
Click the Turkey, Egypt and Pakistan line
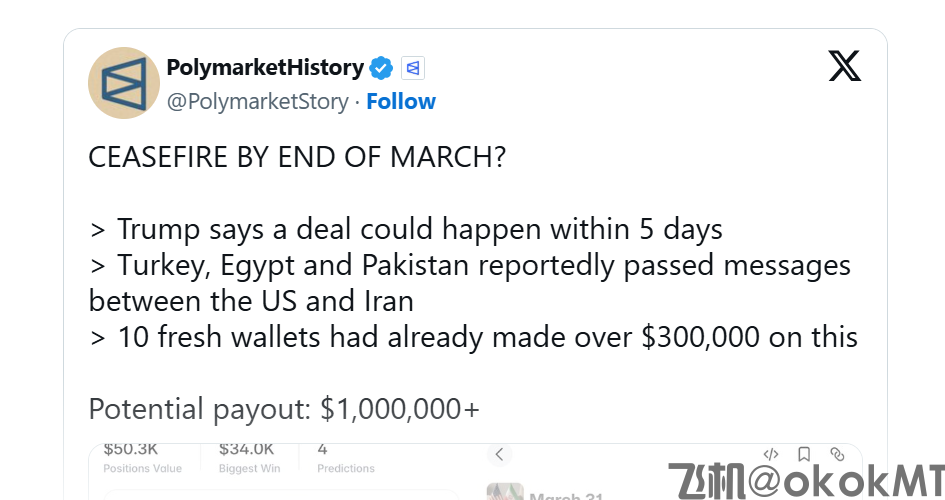pos(470,266)
